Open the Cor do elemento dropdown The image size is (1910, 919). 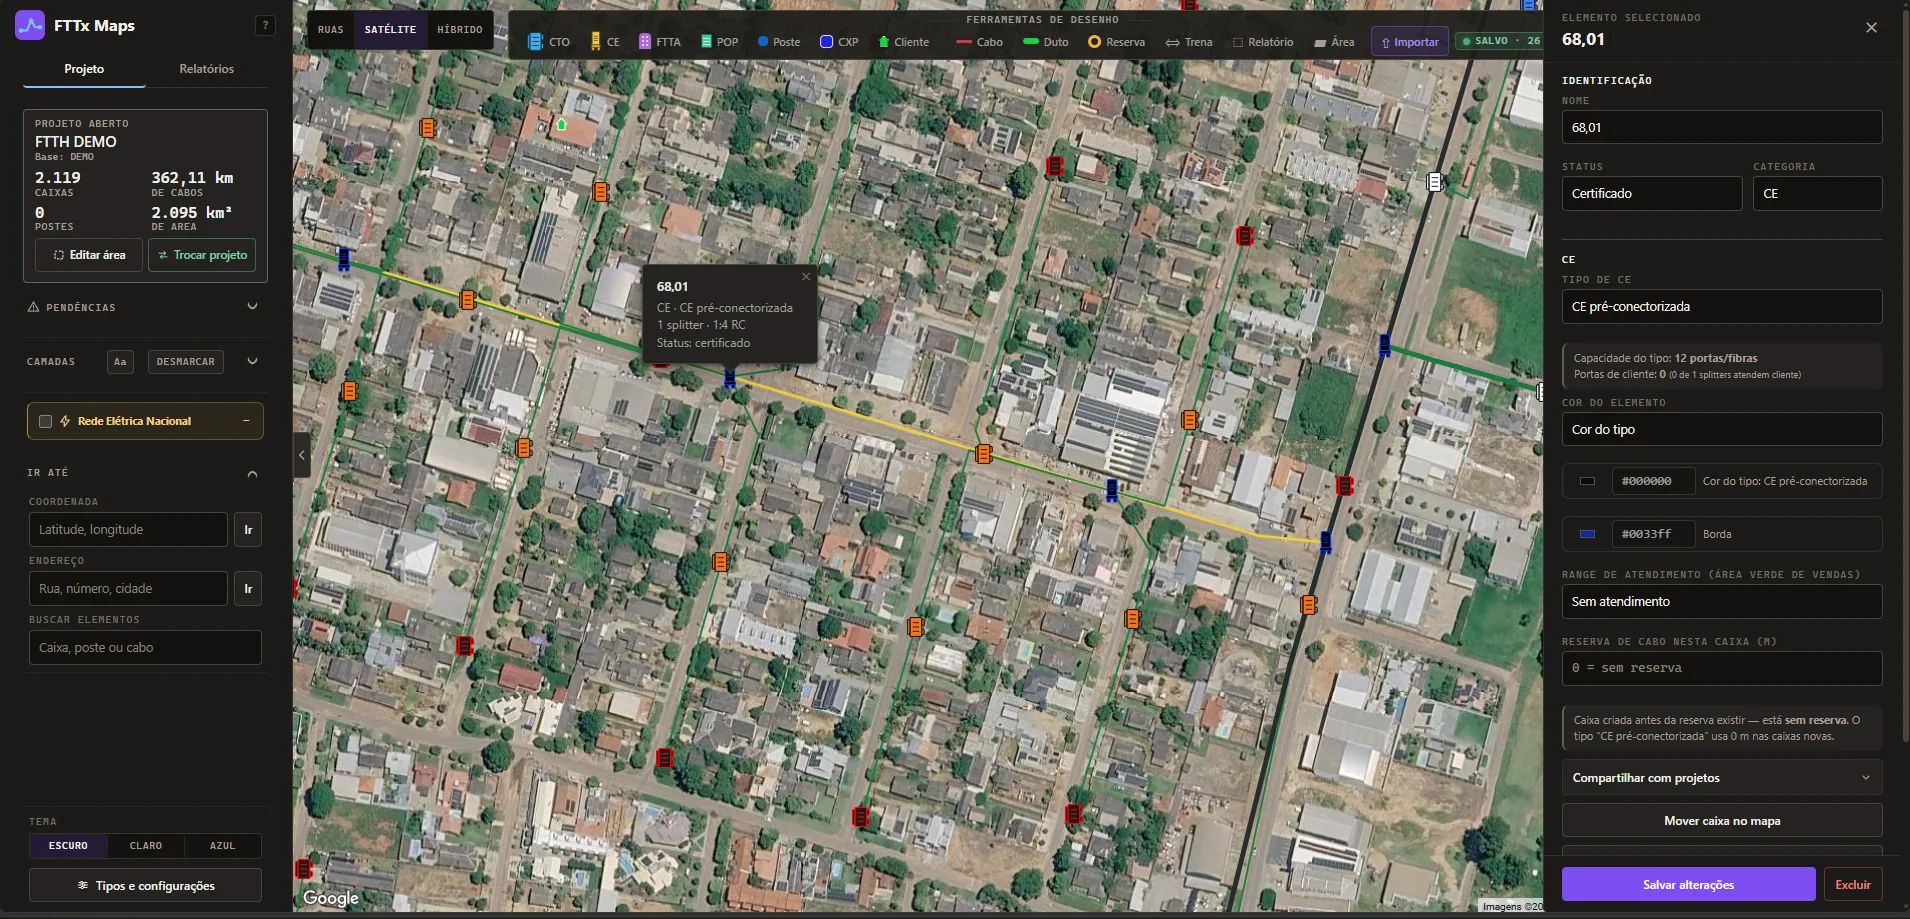[x=1722, y=430]
